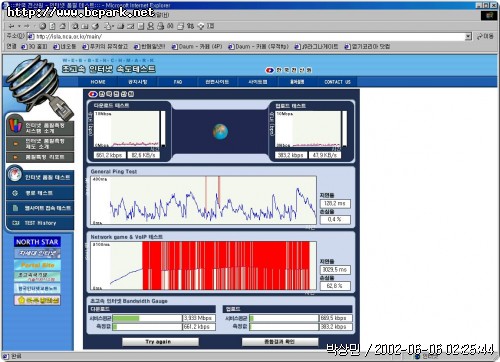500x362 pixels.
Task: Click the Portal Site banner
Action: [x=37, y=265]
